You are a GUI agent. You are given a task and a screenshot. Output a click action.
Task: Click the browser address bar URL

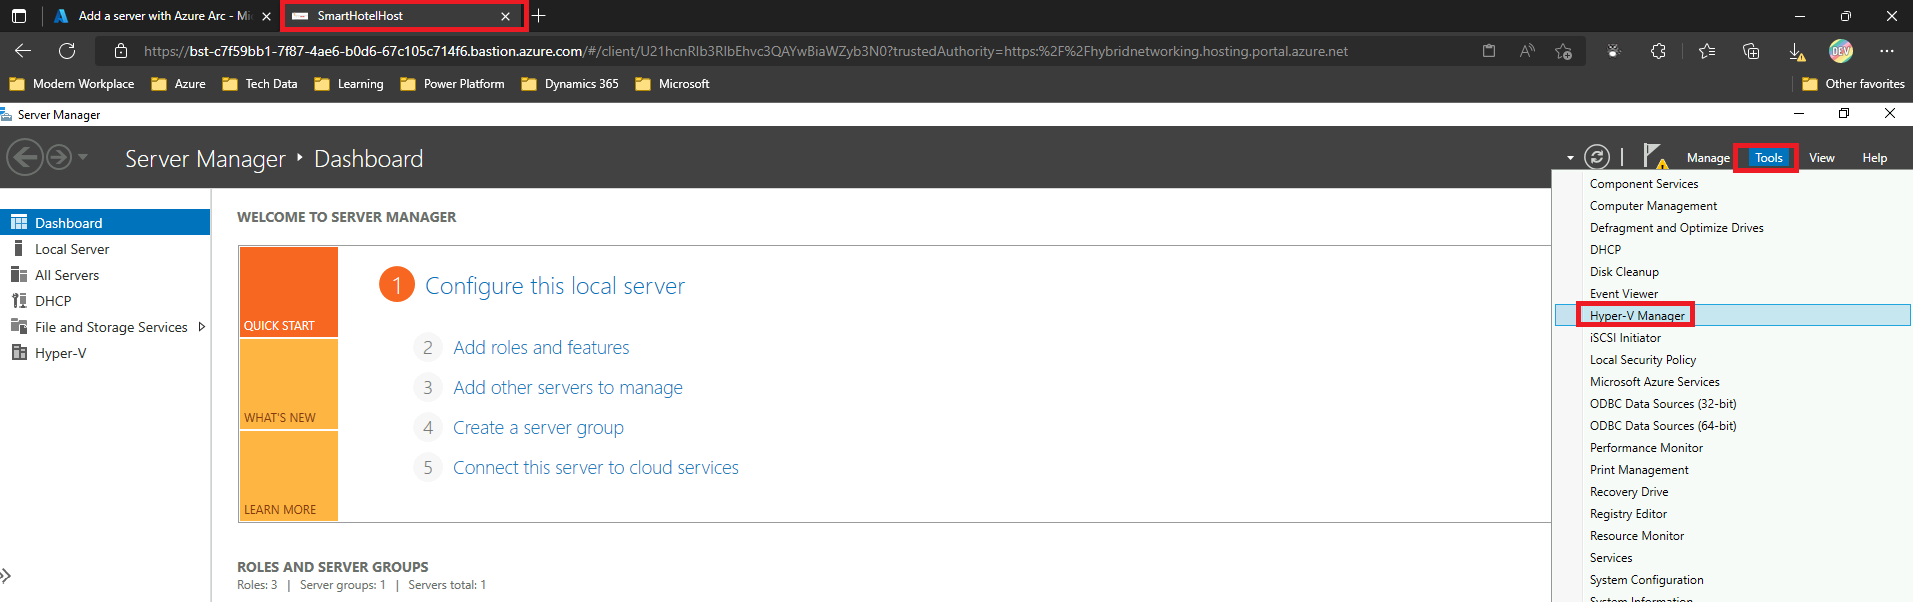coord(745,51)
